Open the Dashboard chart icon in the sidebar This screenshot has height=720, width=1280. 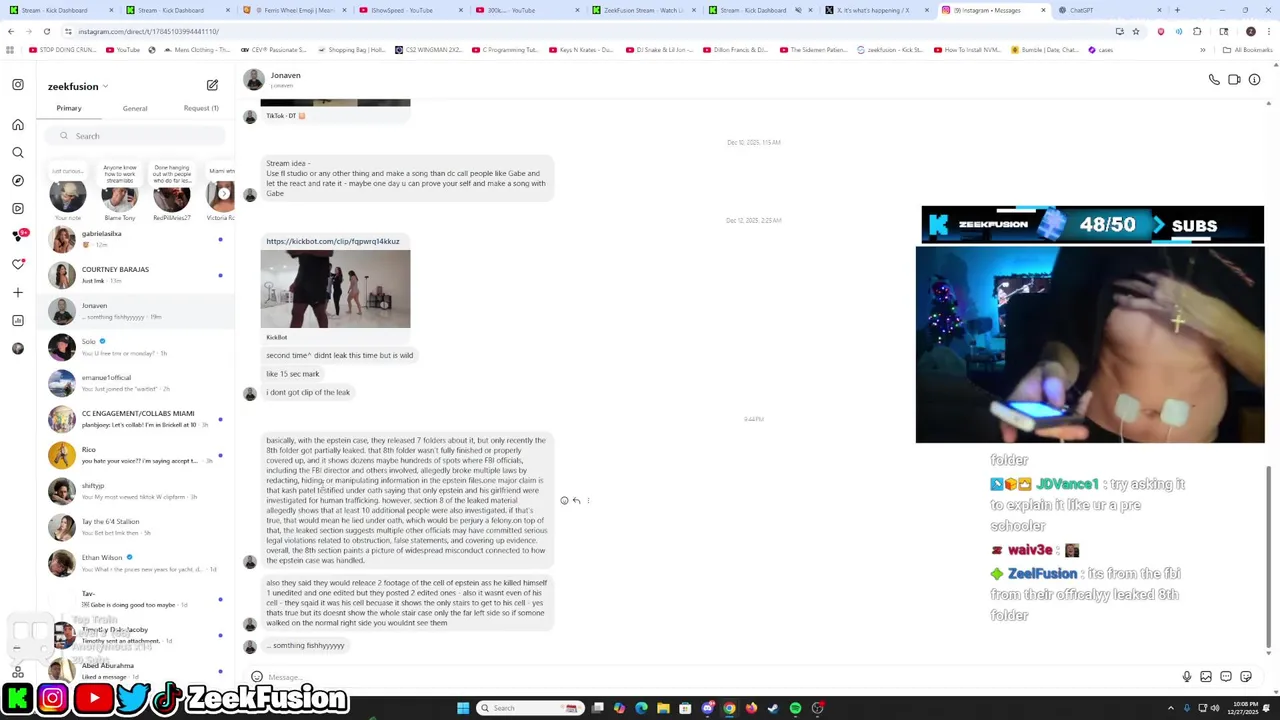pyautogui.click(x=18, y=320)
